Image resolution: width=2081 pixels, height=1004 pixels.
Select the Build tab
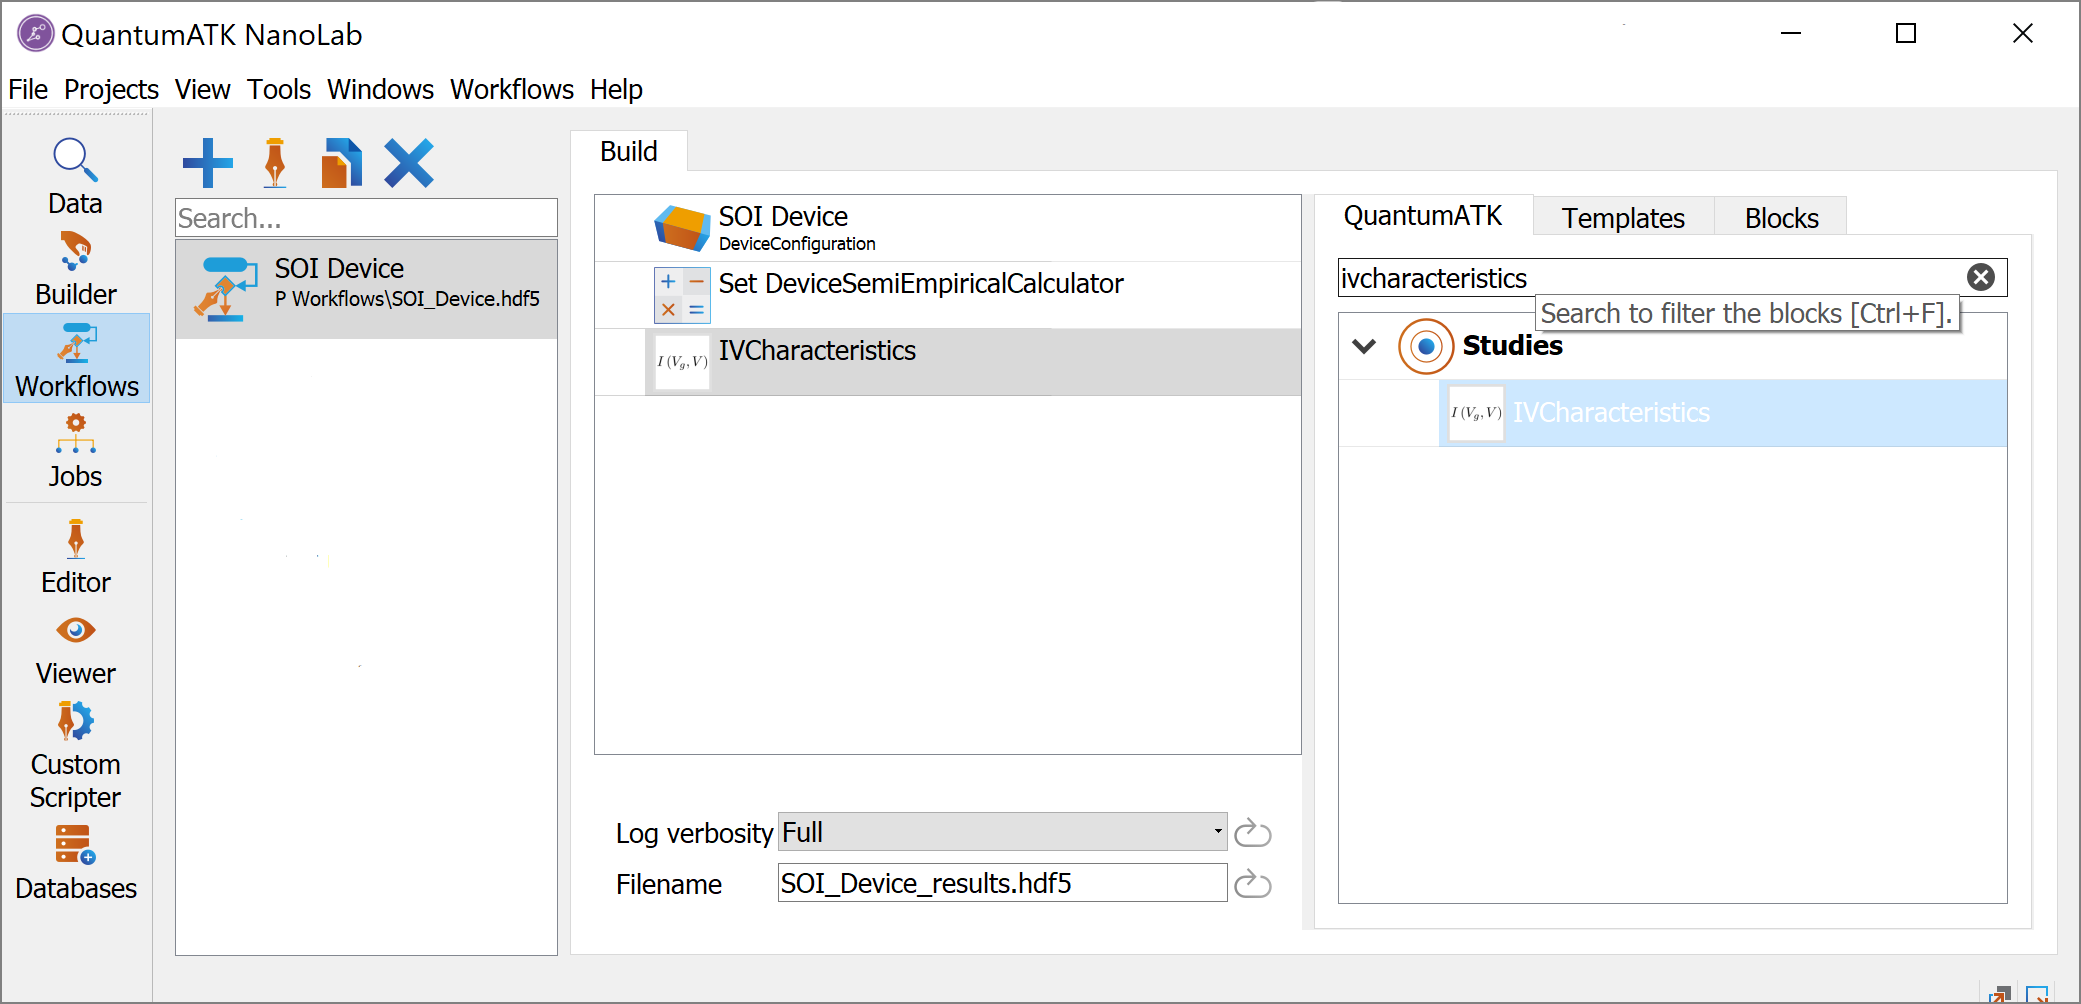[629, 151]
